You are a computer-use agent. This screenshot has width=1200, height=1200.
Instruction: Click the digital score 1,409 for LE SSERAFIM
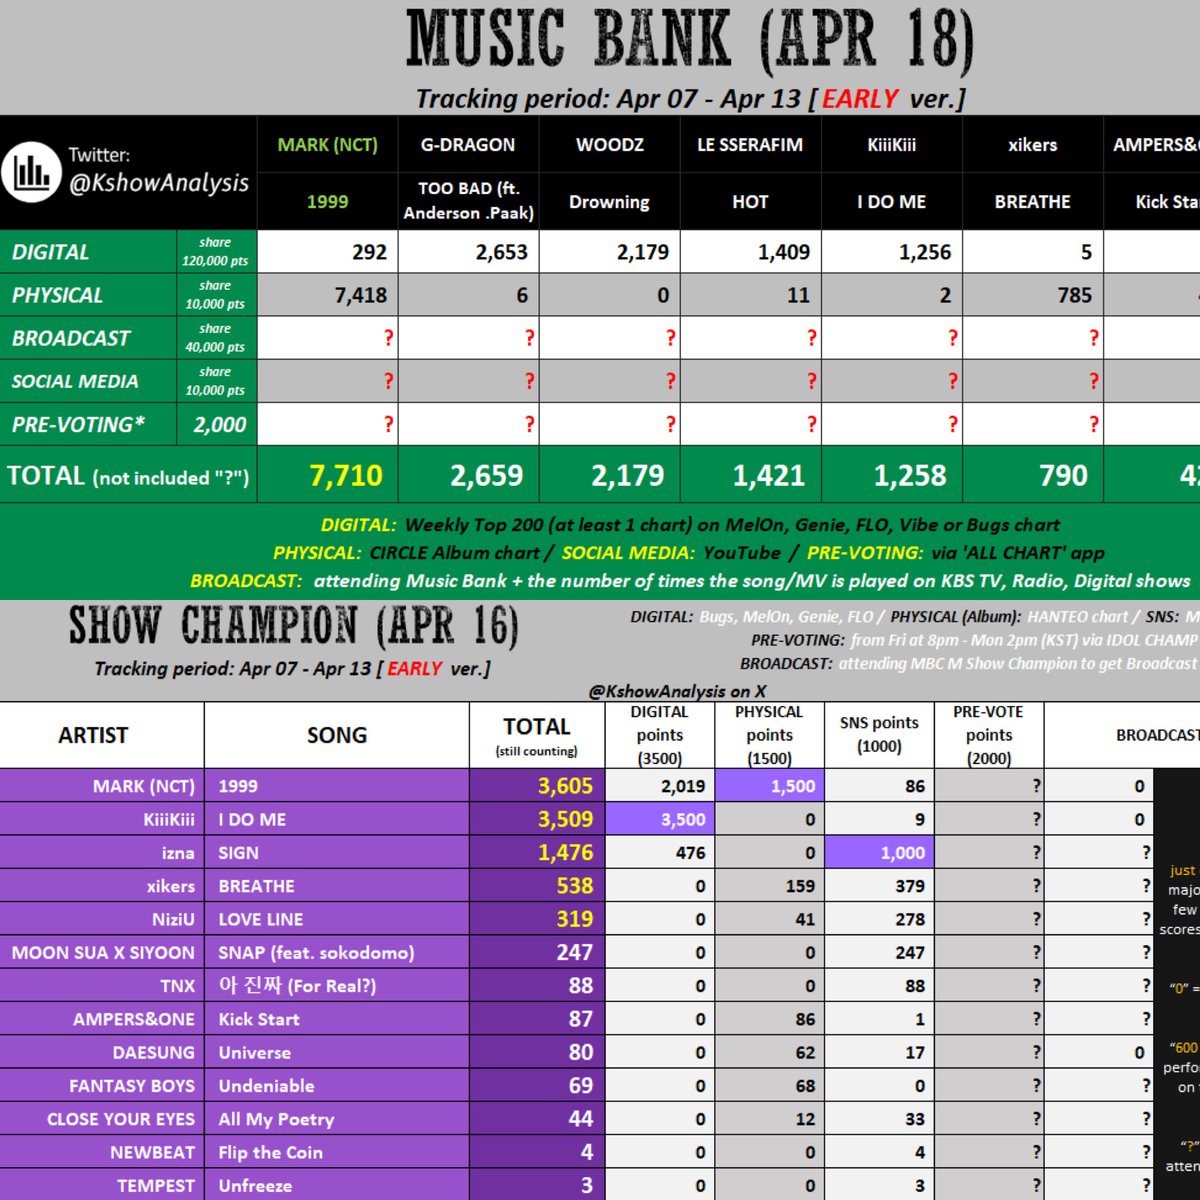coord(784,253)
